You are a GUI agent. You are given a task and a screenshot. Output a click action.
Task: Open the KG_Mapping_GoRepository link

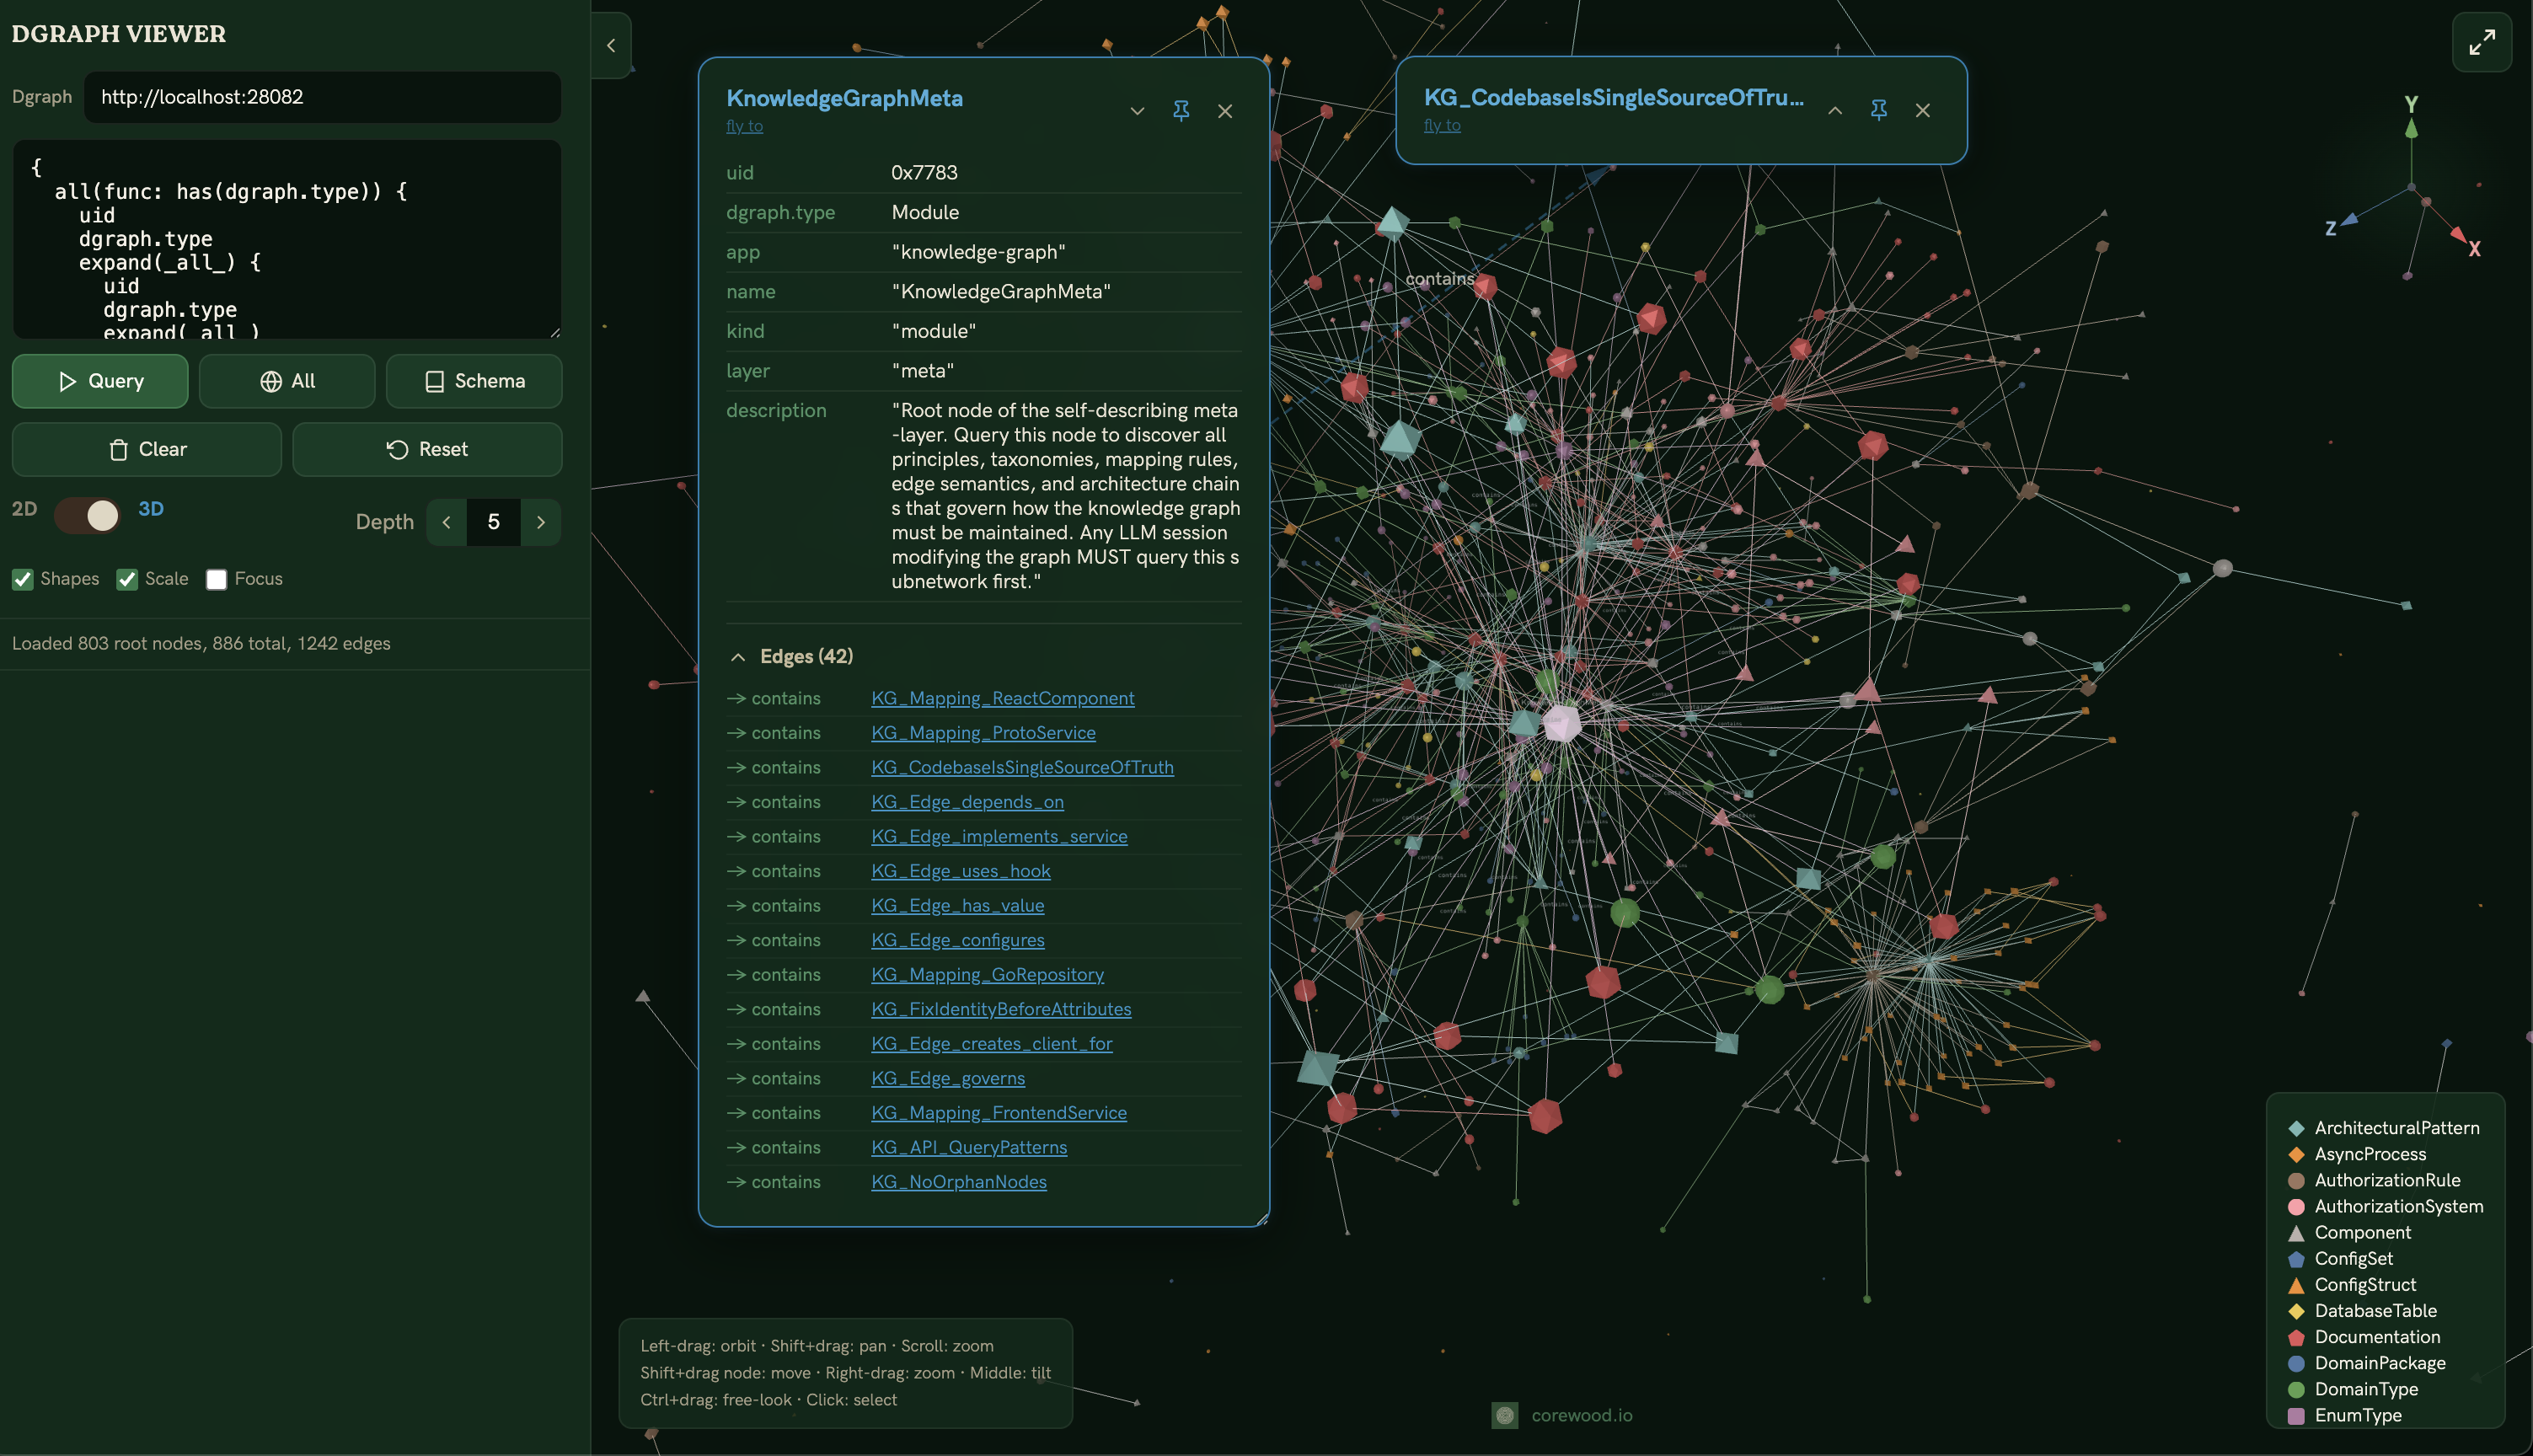(x=987, y=974)
